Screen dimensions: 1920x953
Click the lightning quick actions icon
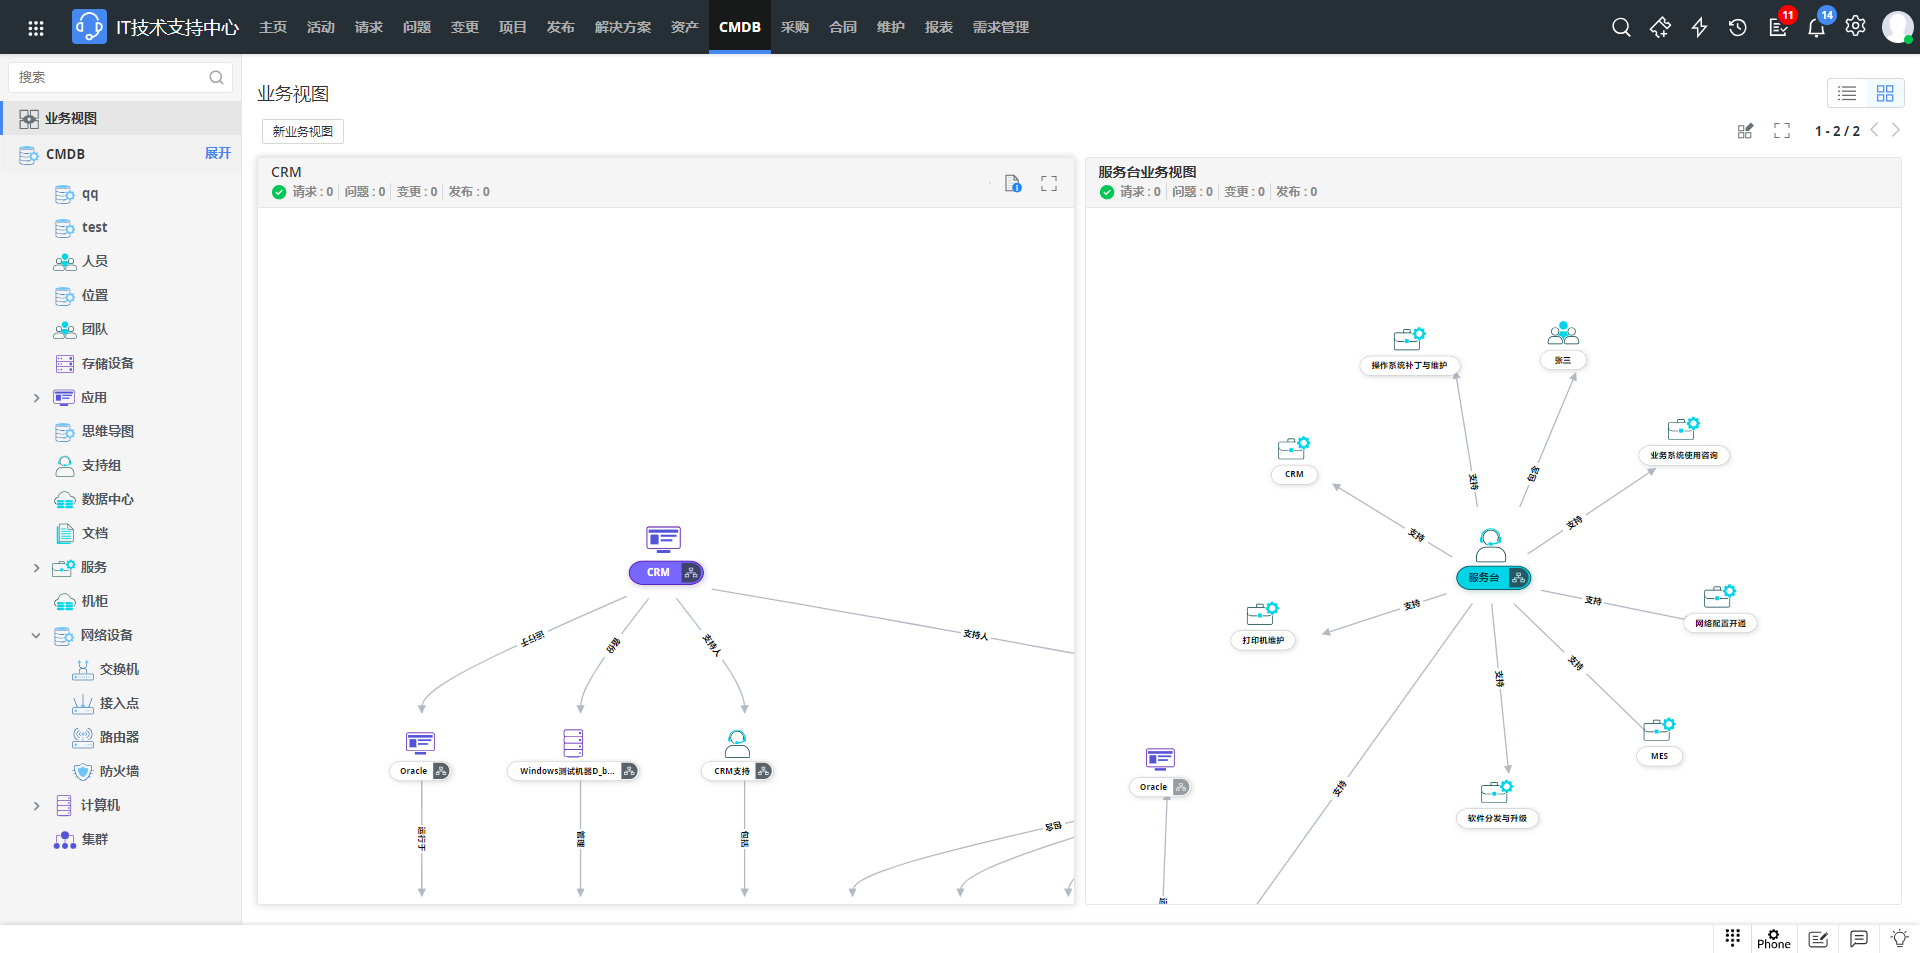(1699, 27)
